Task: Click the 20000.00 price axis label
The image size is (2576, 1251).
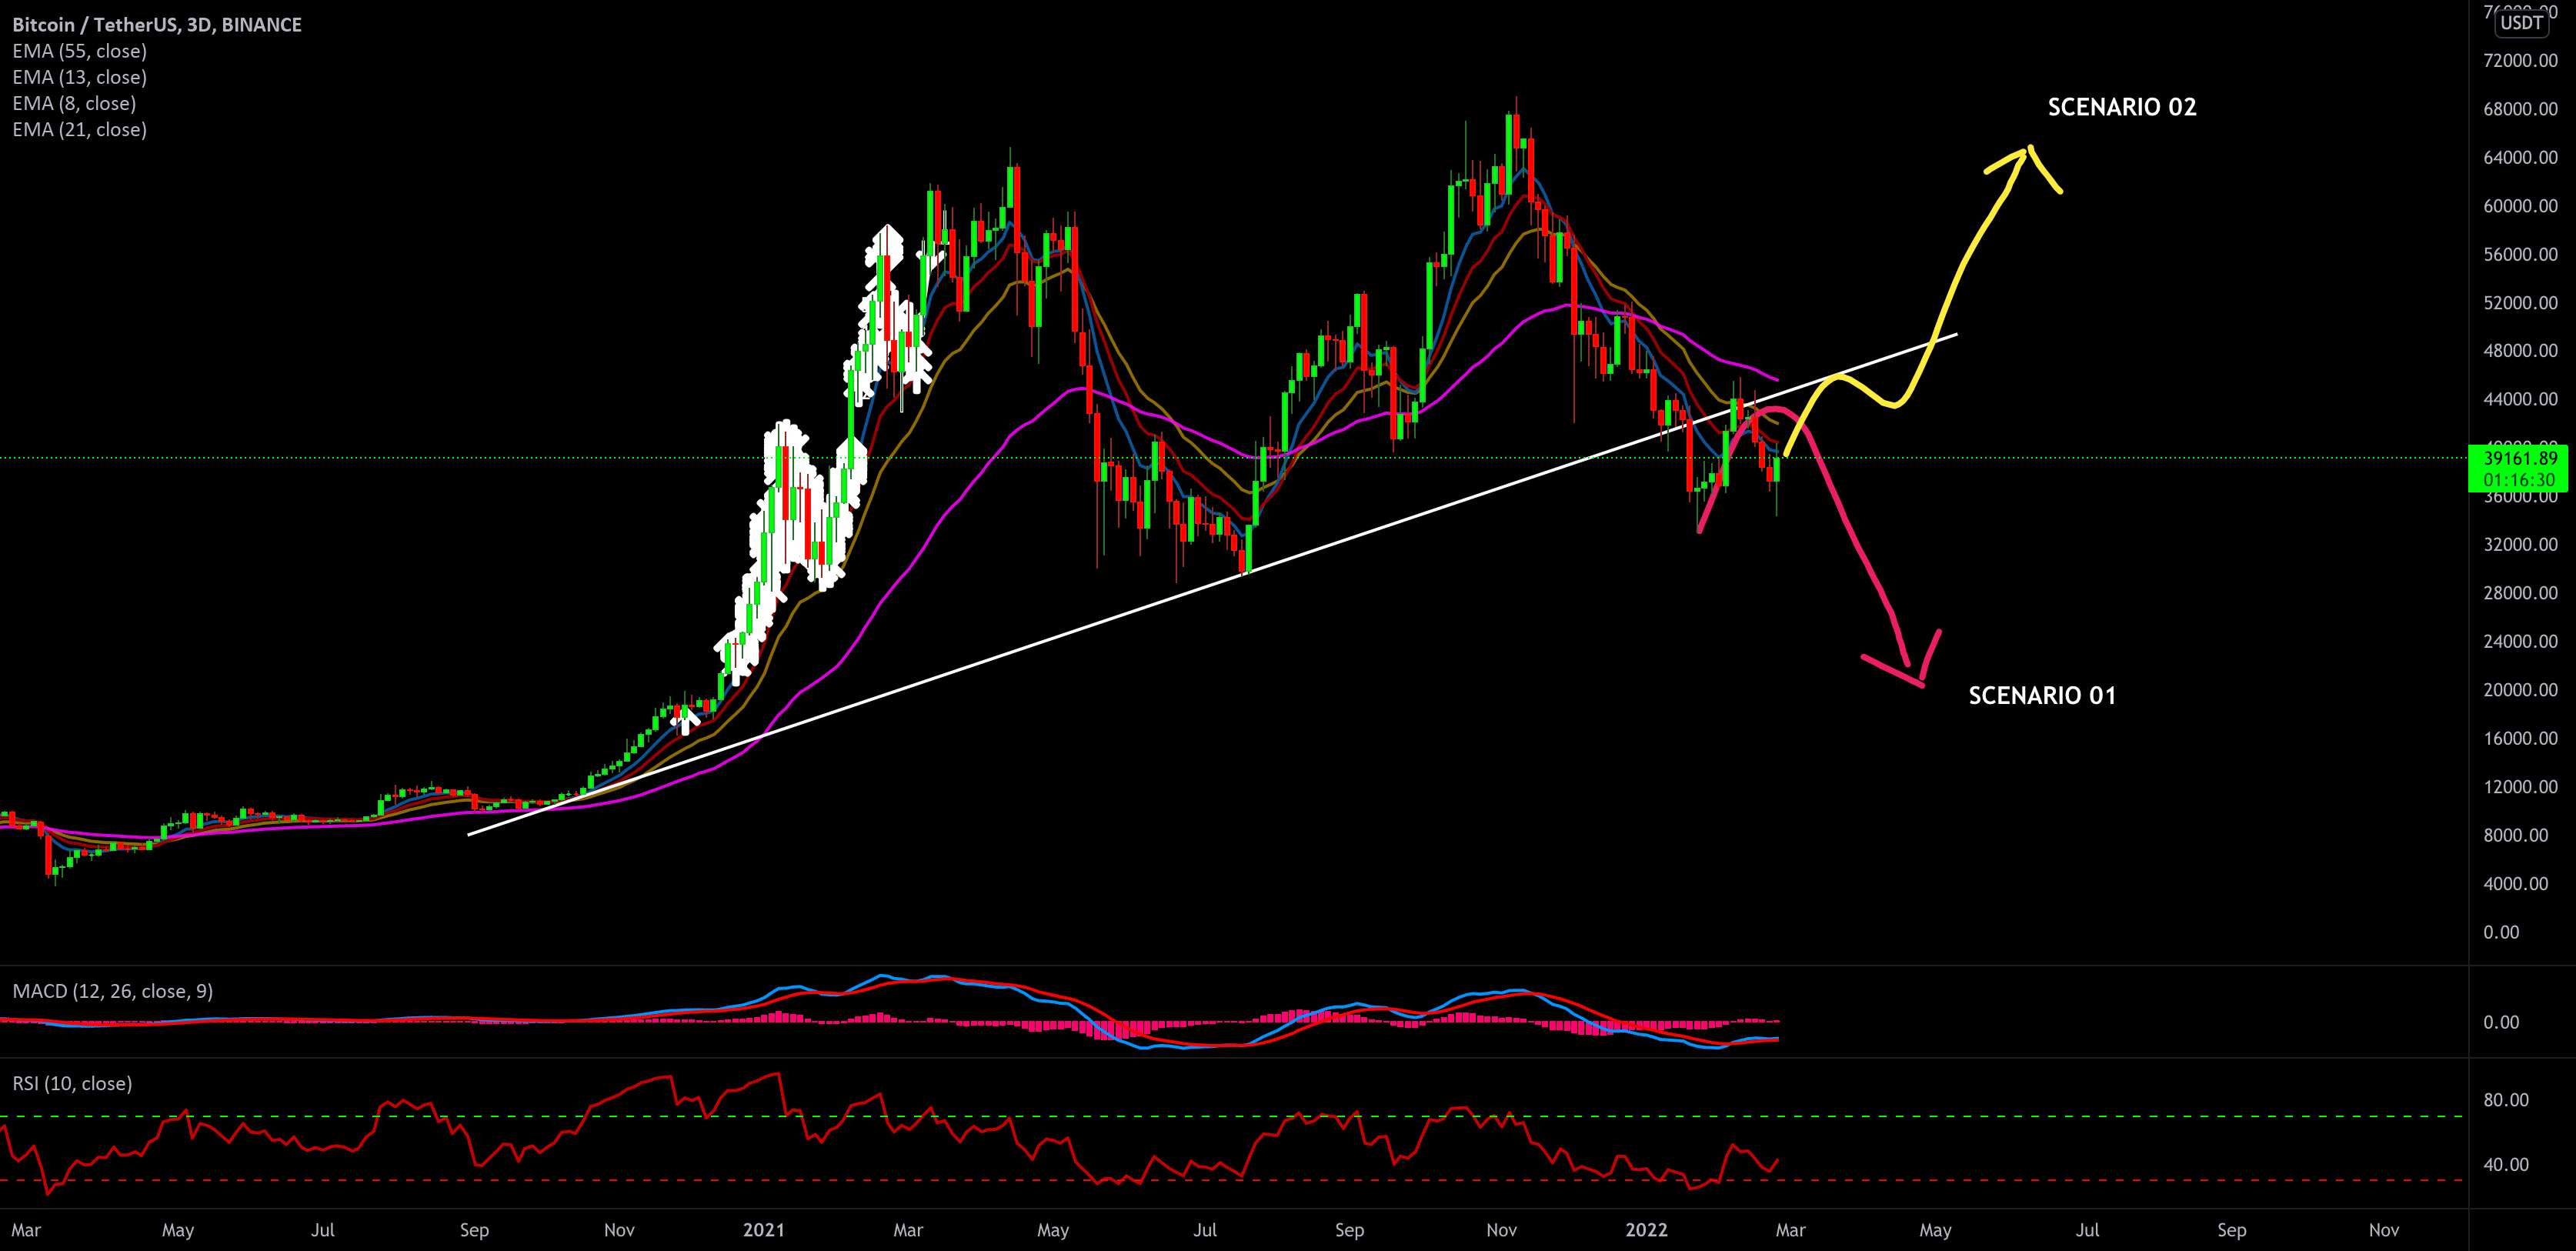Action: [2520, 690]
